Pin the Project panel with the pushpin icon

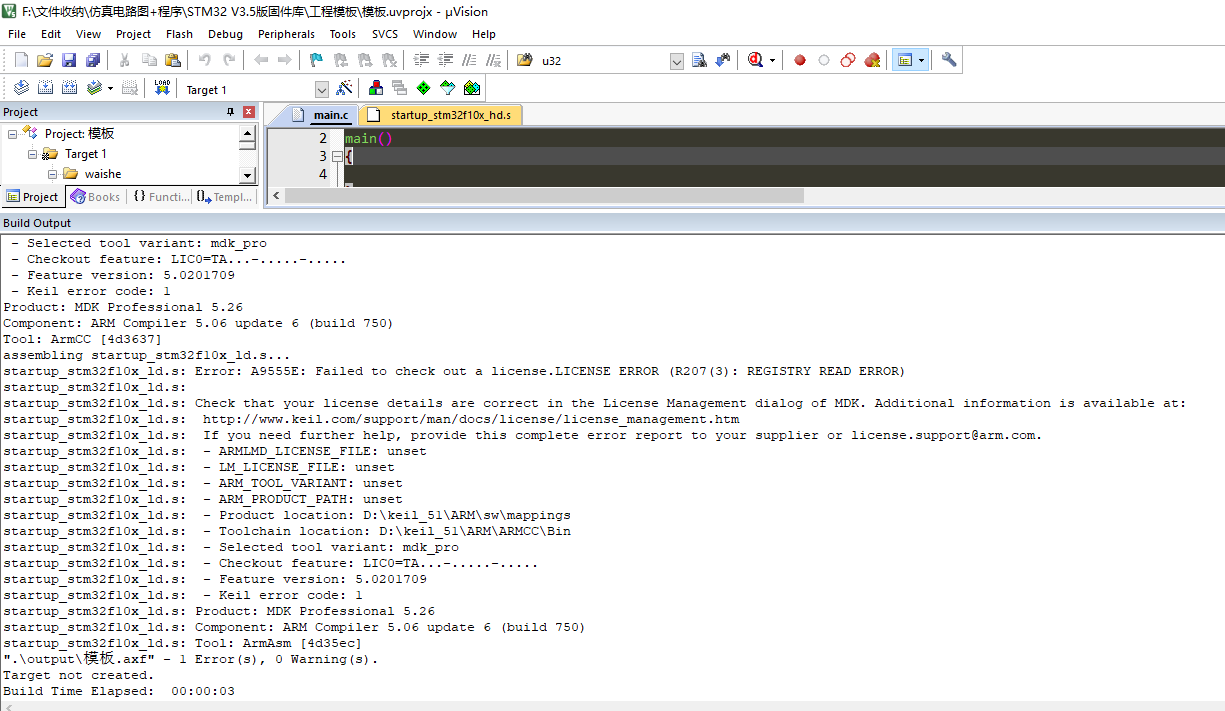[x=231, y=112]
